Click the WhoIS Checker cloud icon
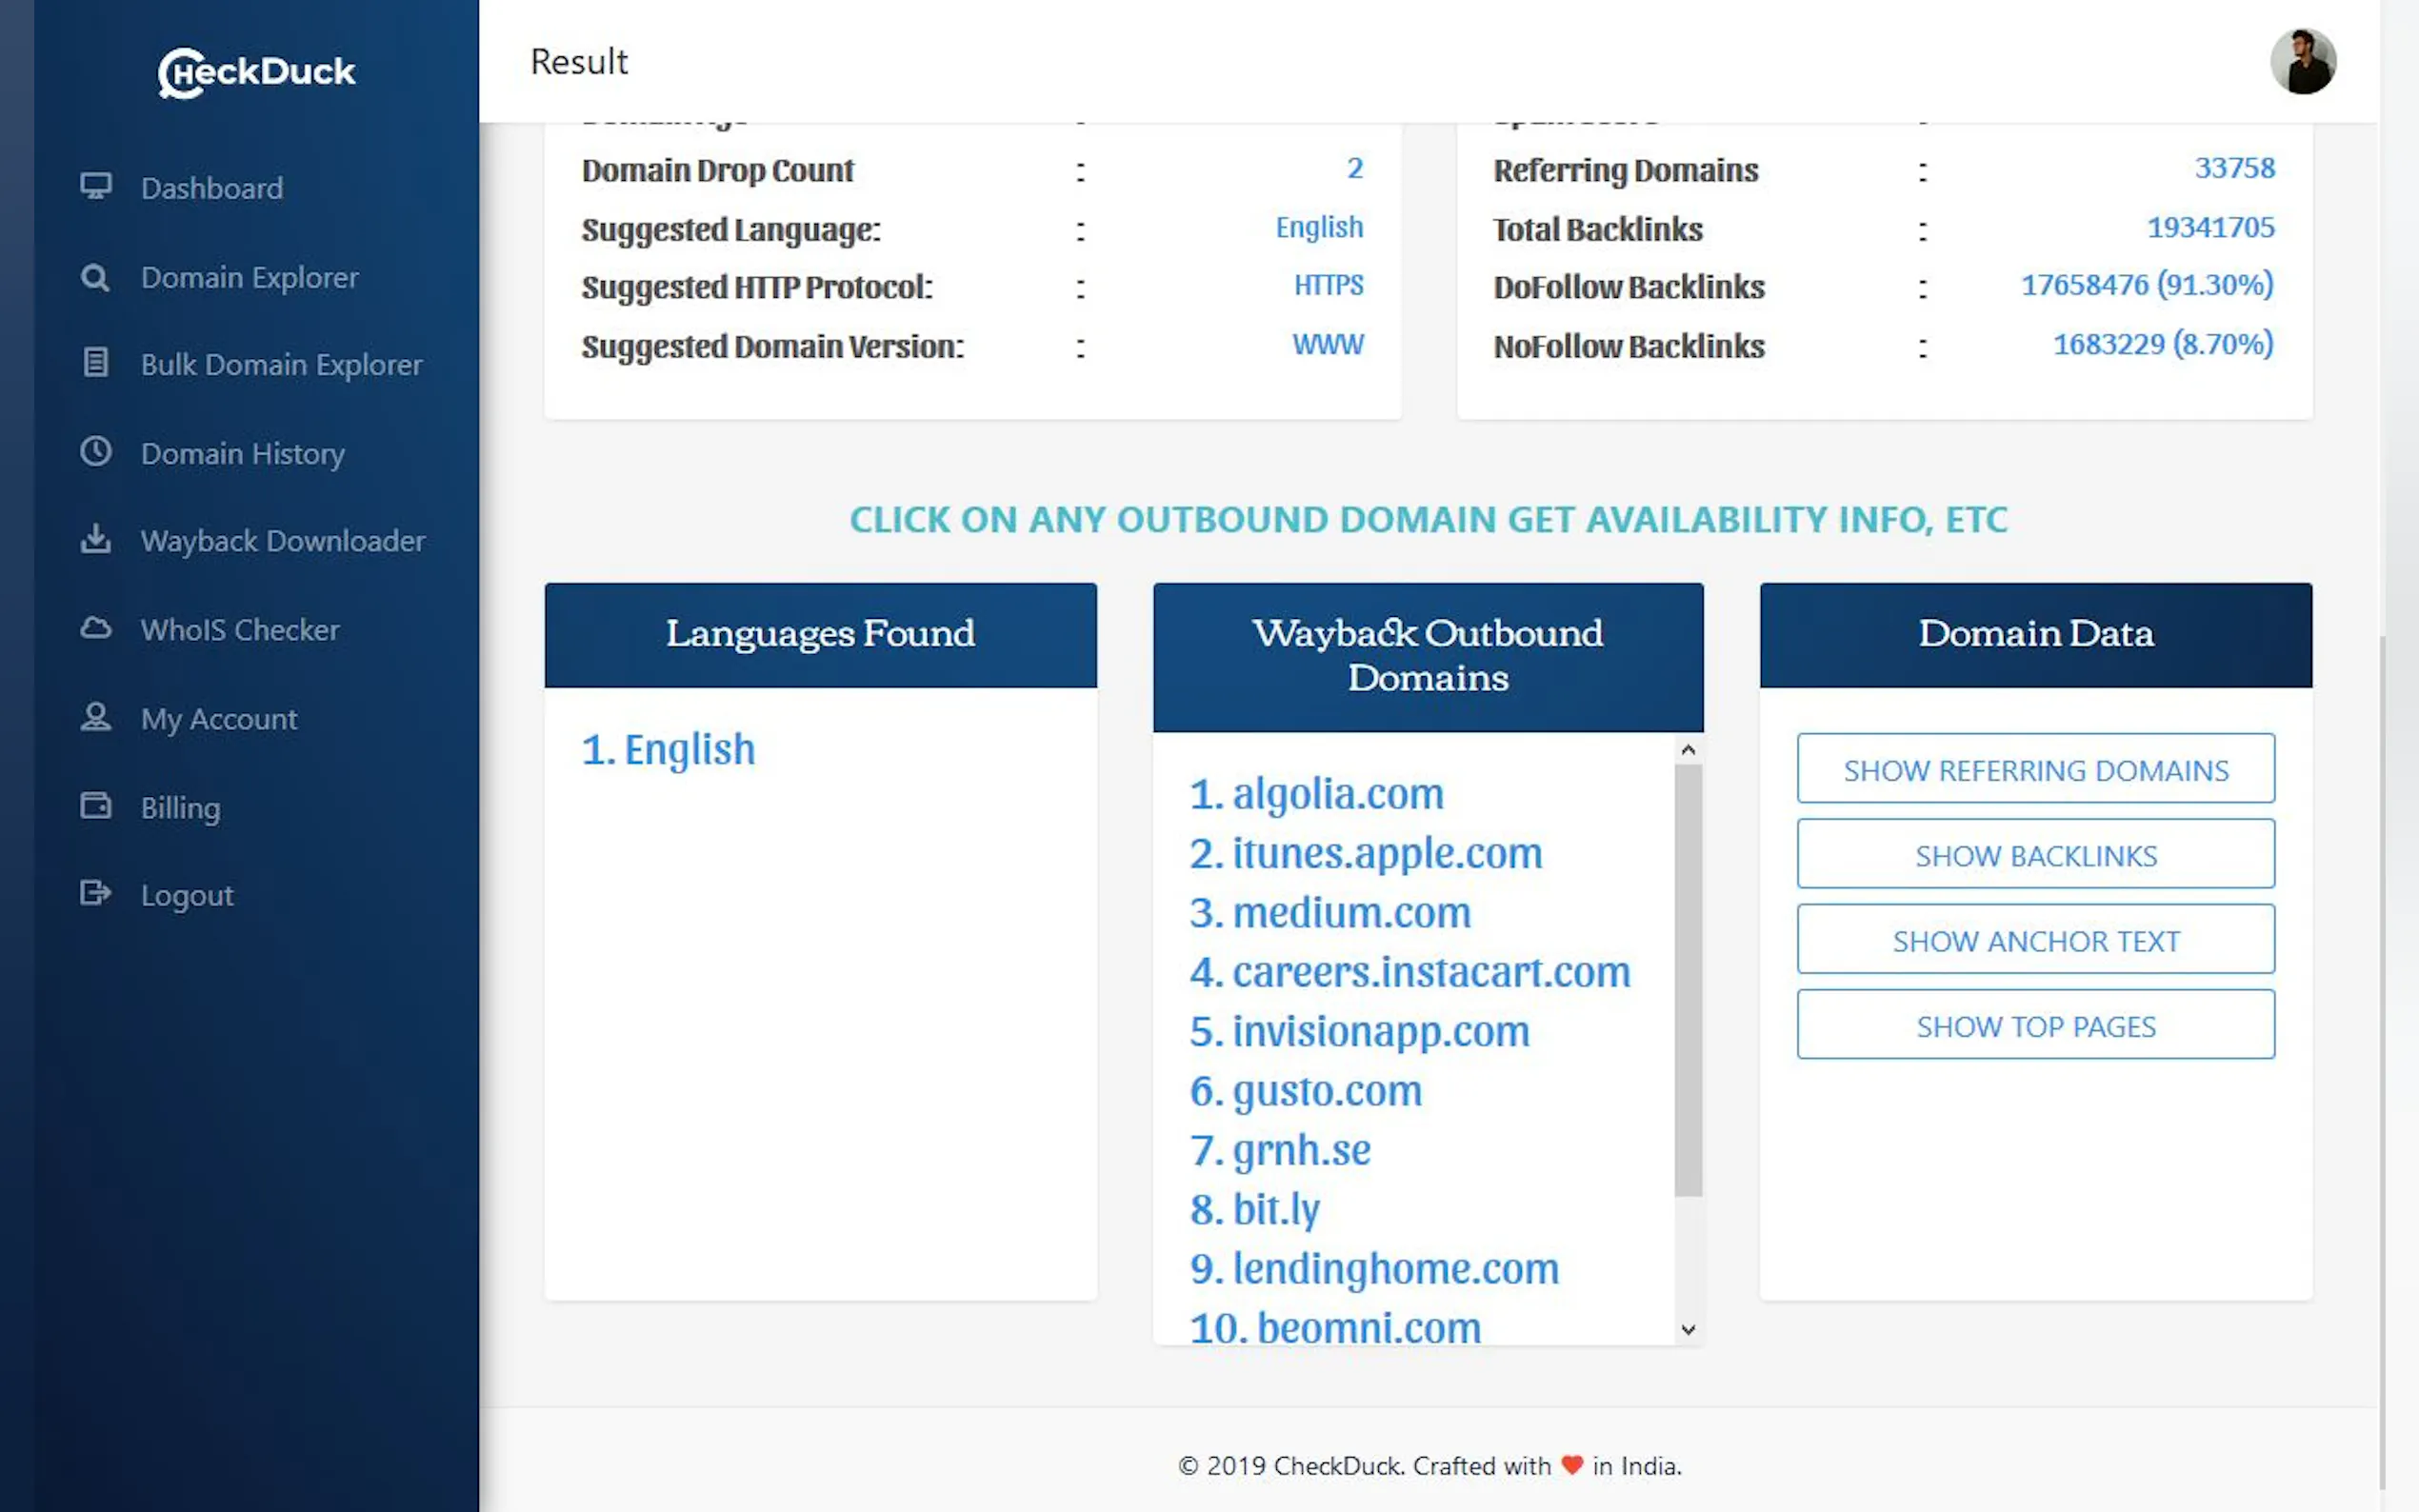Viewport: 2419px width, 1512px height. click(x=96, y=628)
